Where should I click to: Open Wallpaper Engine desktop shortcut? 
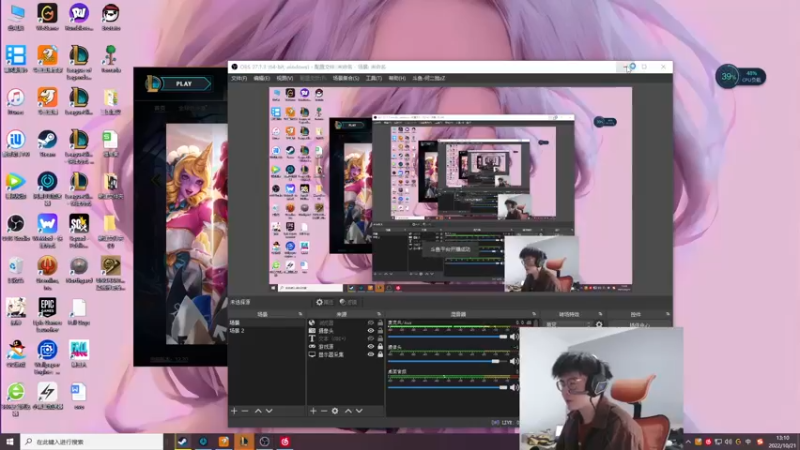(47, 357)
